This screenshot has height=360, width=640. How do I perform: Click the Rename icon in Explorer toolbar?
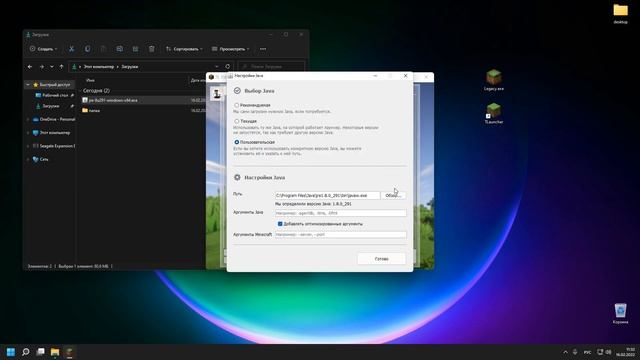point(120,49)
